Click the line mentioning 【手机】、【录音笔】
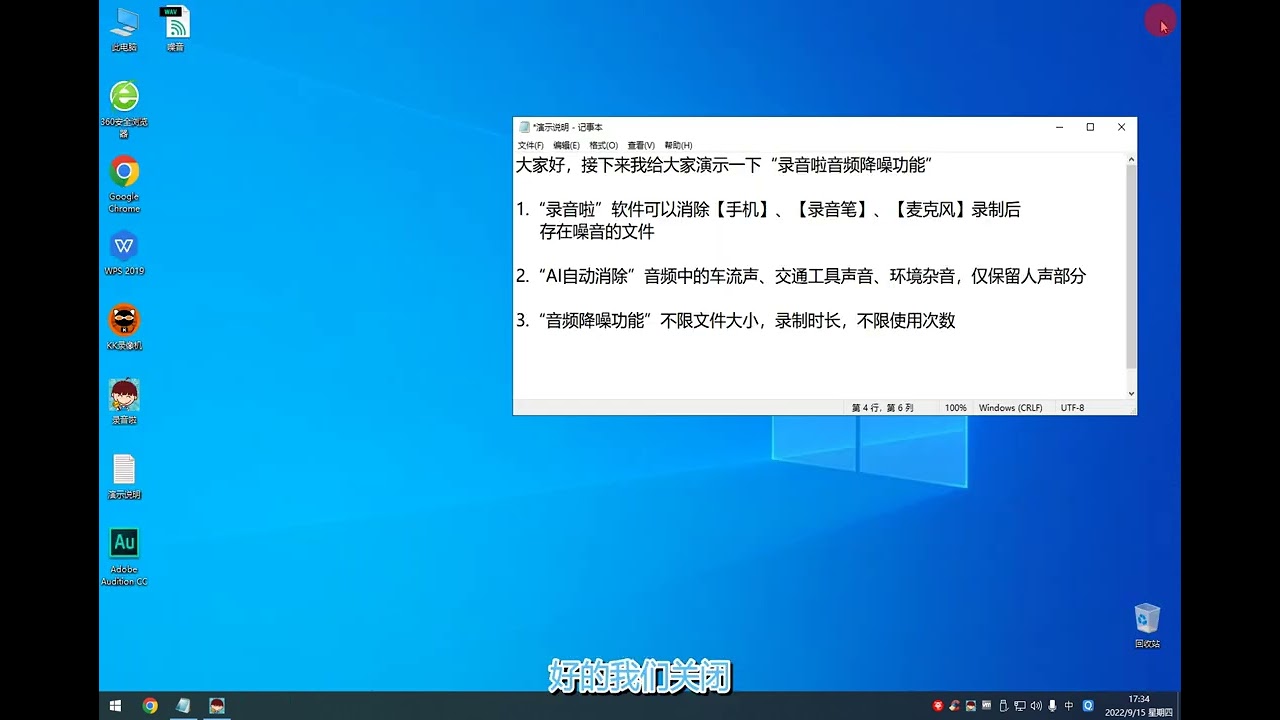Screen dimensions: 1280x720 point(768,210)
